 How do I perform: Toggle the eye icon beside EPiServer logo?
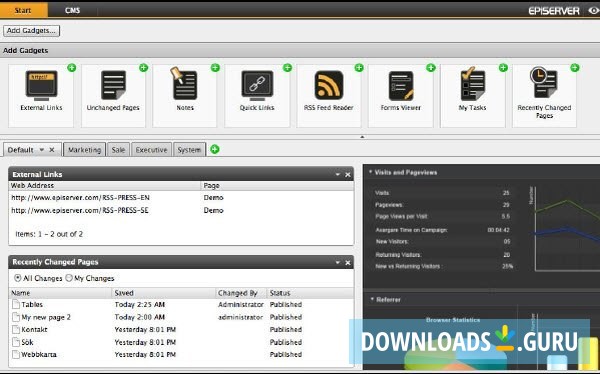point(594,11)
